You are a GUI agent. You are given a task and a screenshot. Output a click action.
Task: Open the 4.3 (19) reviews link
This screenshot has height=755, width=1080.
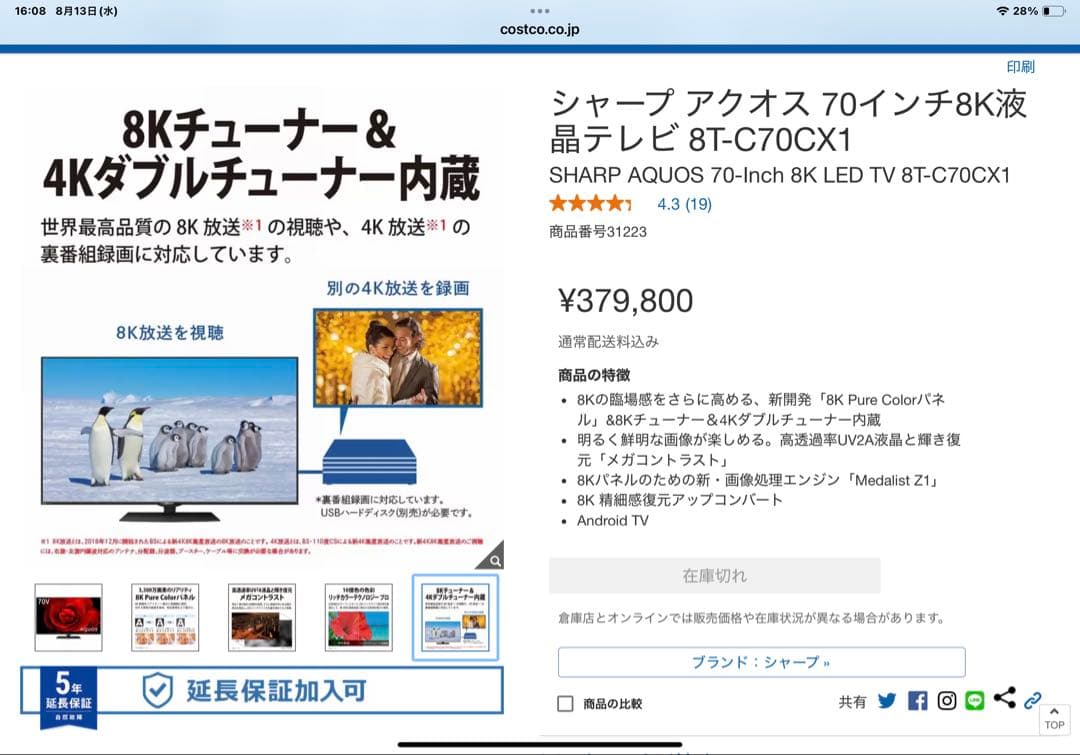(684, 204)
